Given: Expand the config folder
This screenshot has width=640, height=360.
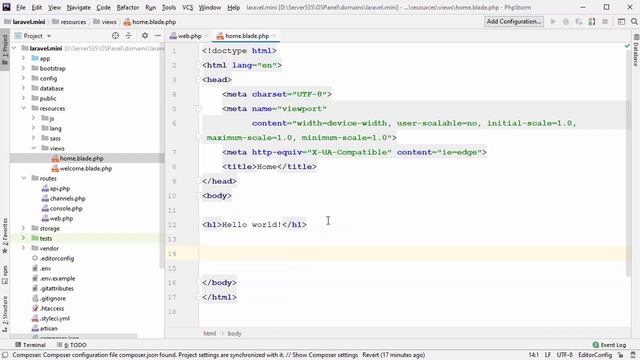Looking at the screenshot, I should click(23, 78).
